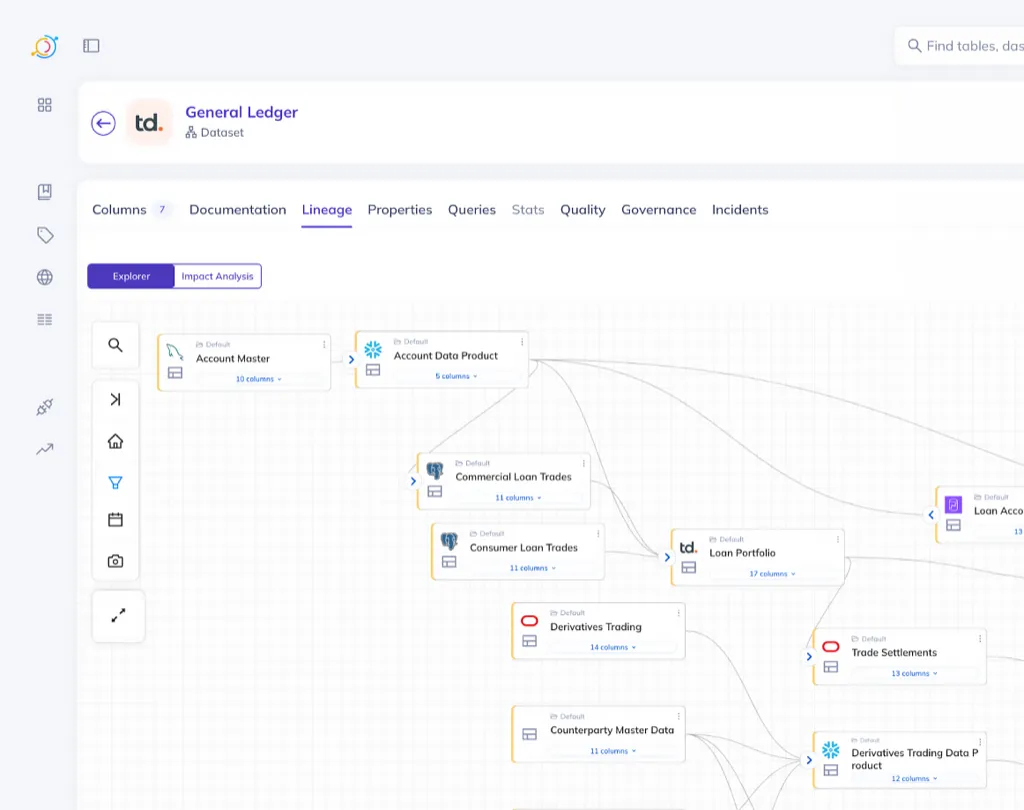Expand Account Master 10 columns dropdown
Viewport: 1024px width, 810px height.
point(258,379)
